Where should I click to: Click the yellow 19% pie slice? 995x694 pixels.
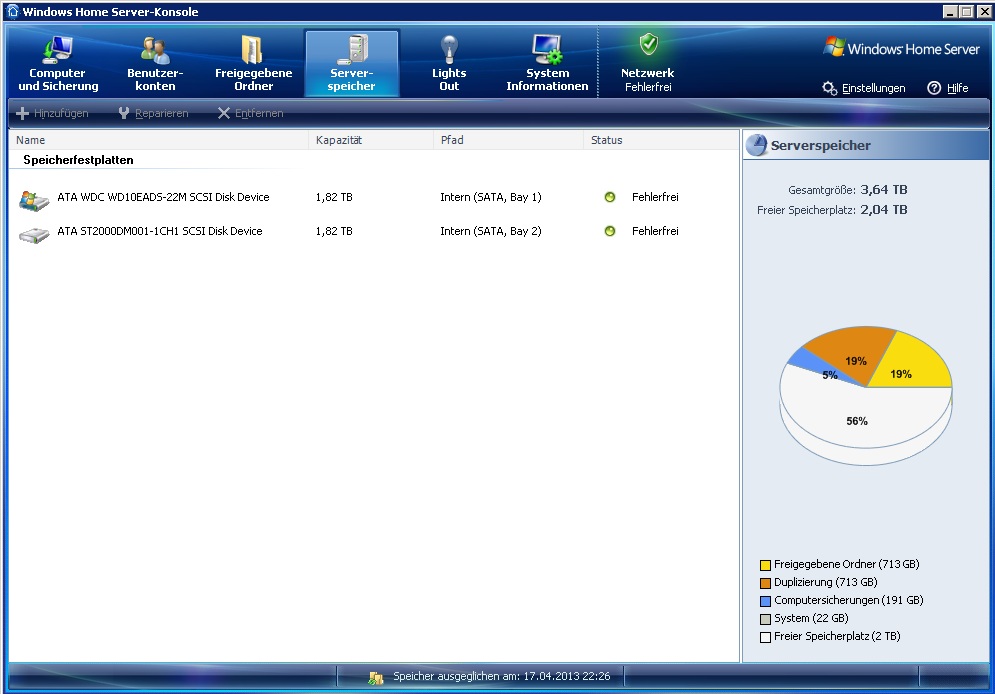tap(911, 365)
